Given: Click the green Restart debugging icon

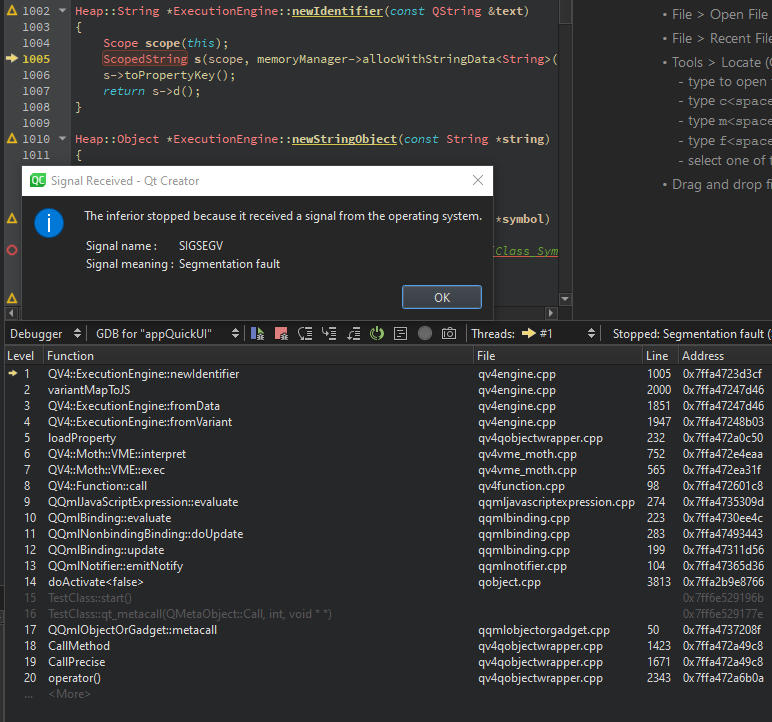Looking at the screenshot, I should click(x=377, y=334).
